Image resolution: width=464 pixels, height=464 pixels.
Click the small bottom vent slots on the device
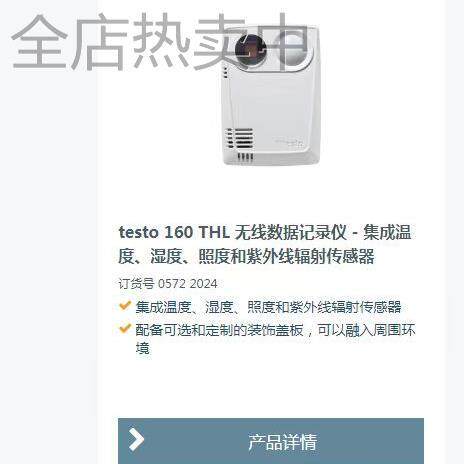coord(245,157)
